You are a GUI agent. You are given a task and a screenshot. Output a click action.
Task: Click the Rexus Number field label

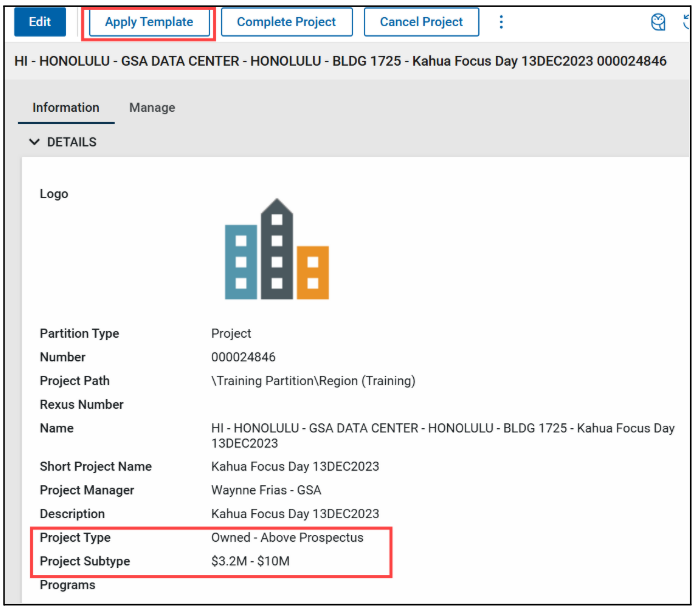[x=81, y=404]
